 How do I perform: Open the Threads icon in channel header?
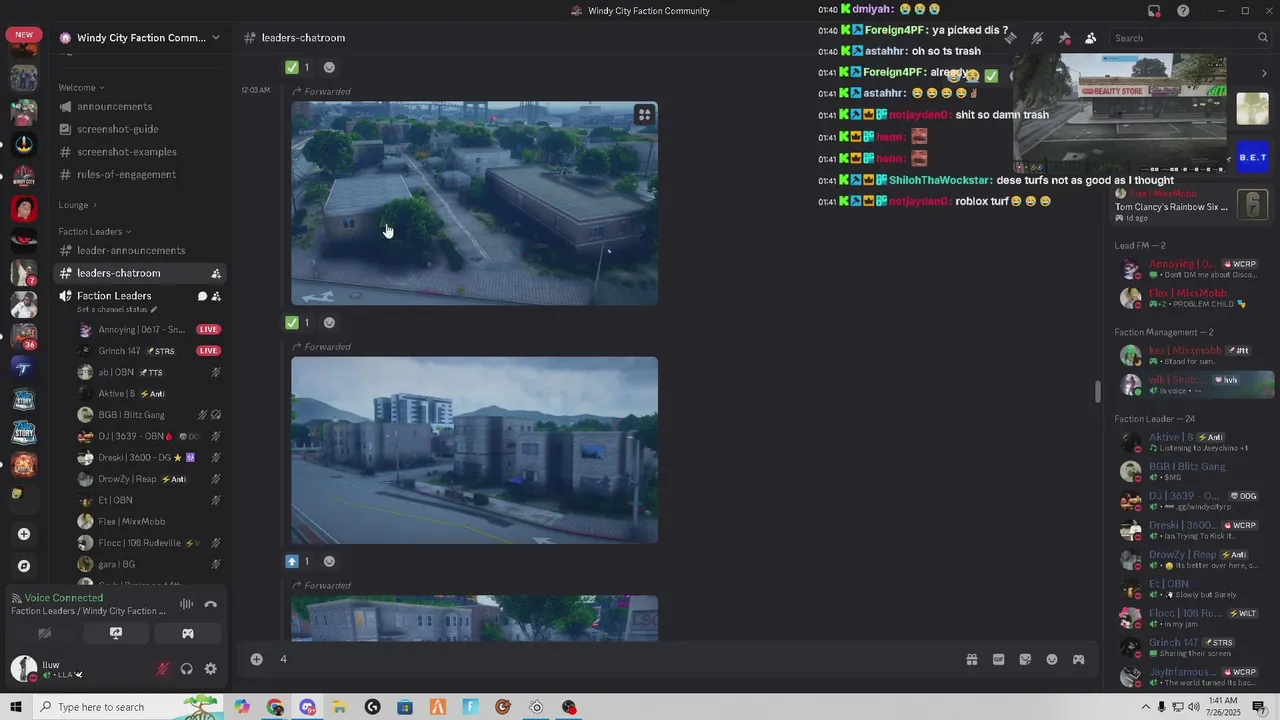(1011, 38)
